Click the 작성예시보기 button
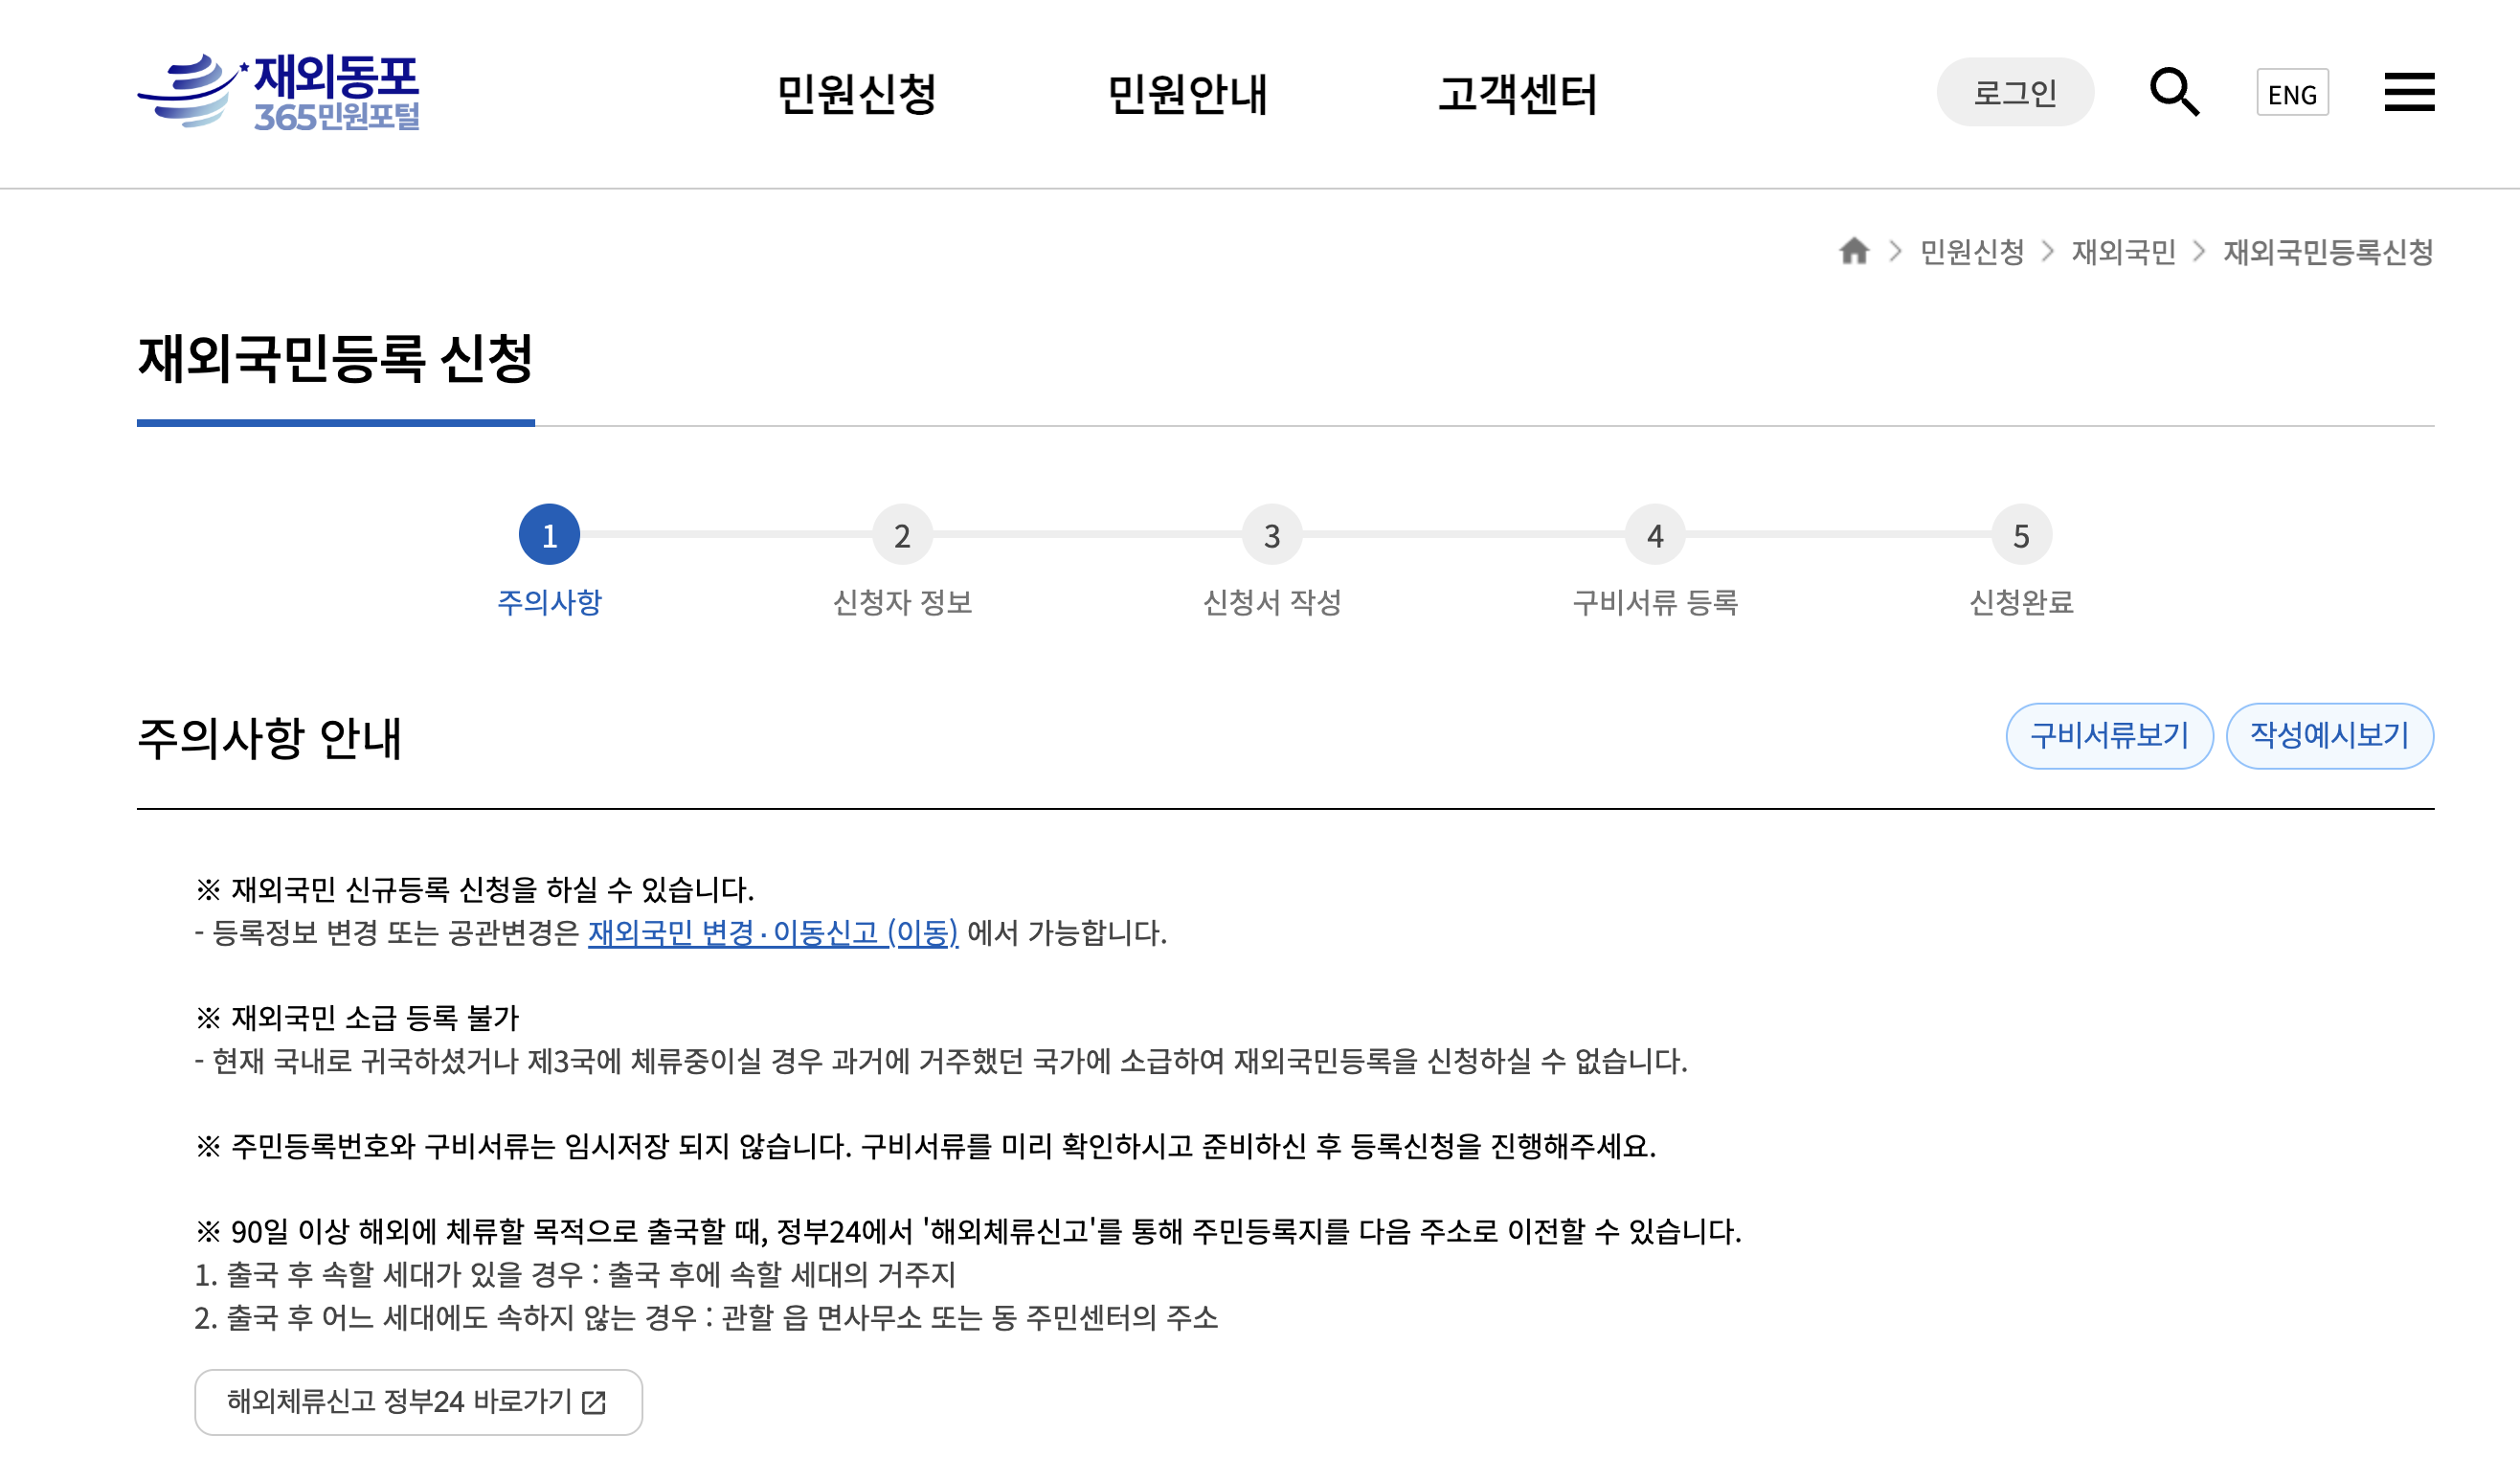 (2329, 736)
